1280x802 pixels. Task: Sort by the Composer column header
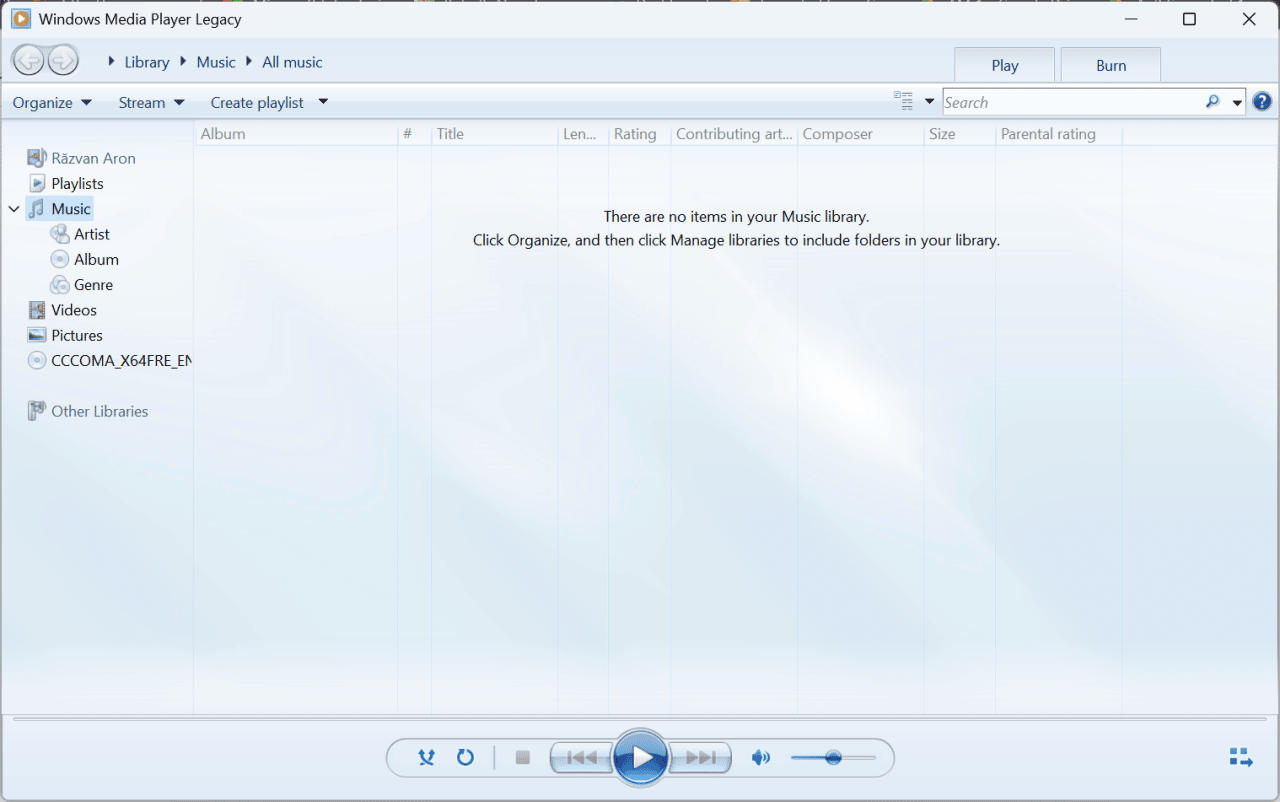[x=860, y=134]
